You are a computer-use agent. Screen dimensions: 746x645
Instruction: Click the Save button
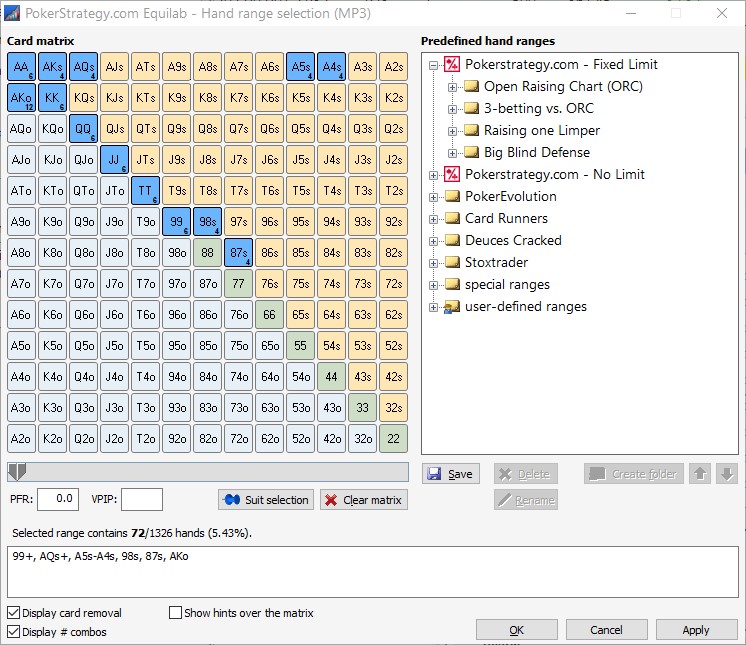(451, 474)
